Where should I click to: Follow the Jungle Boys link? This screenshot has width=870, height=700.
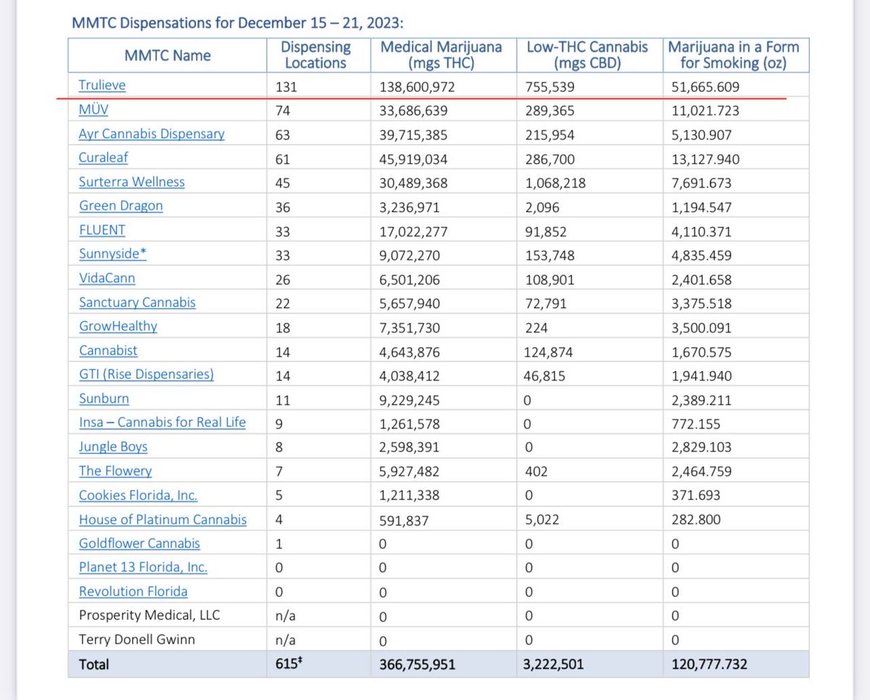(x=113, y=447)
